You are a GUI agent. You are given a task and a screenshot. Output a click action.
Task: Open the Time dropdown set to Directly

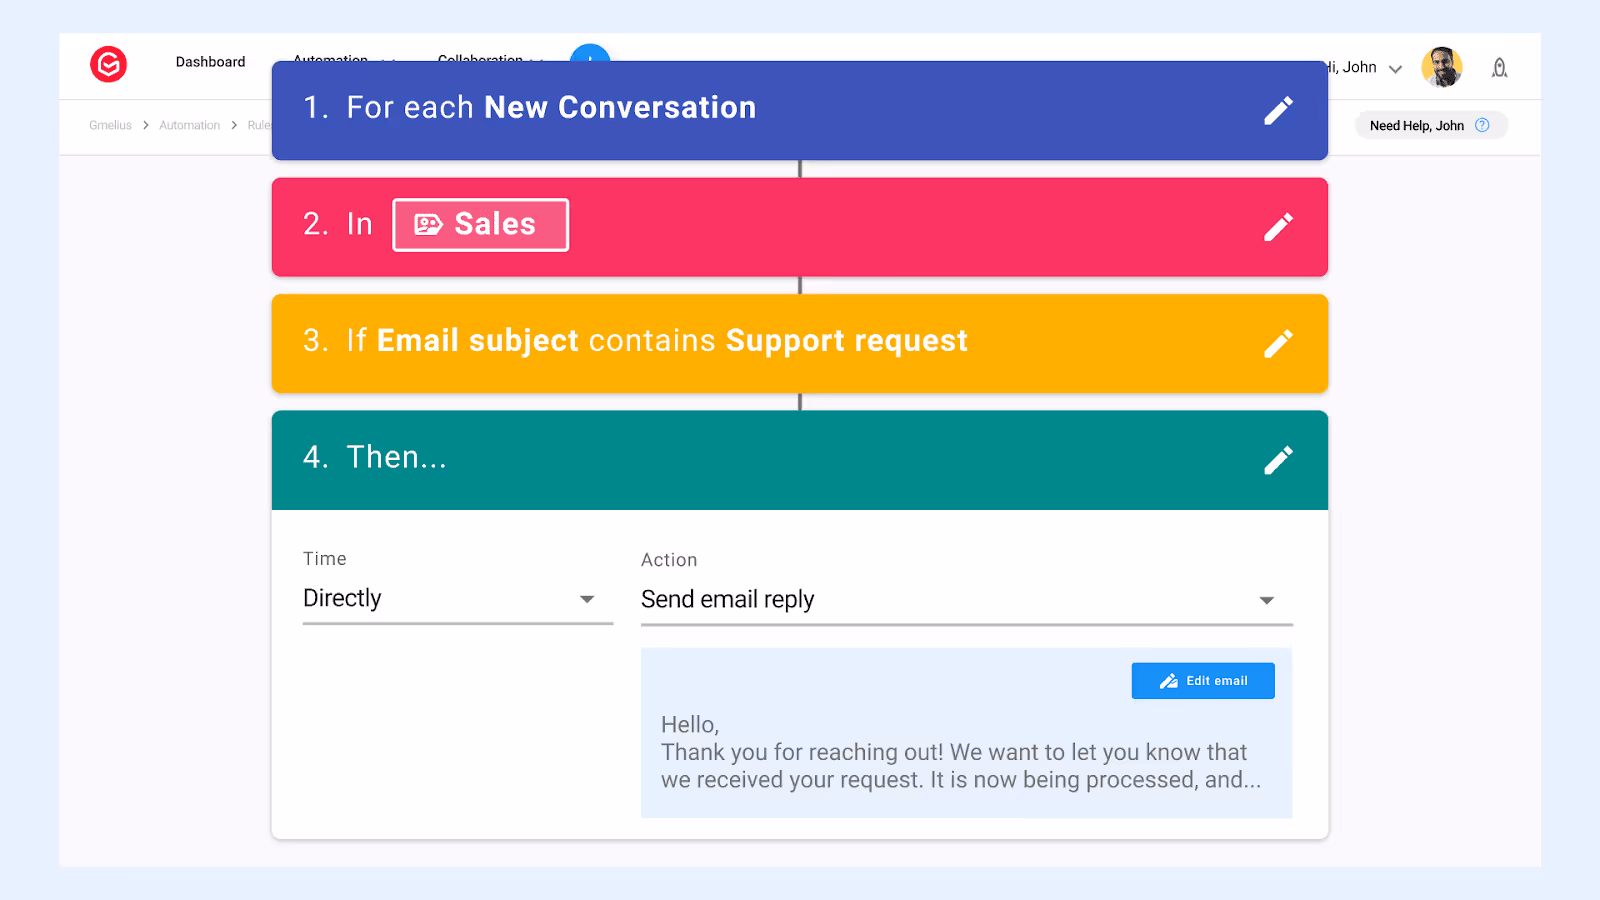coord(458,599)
